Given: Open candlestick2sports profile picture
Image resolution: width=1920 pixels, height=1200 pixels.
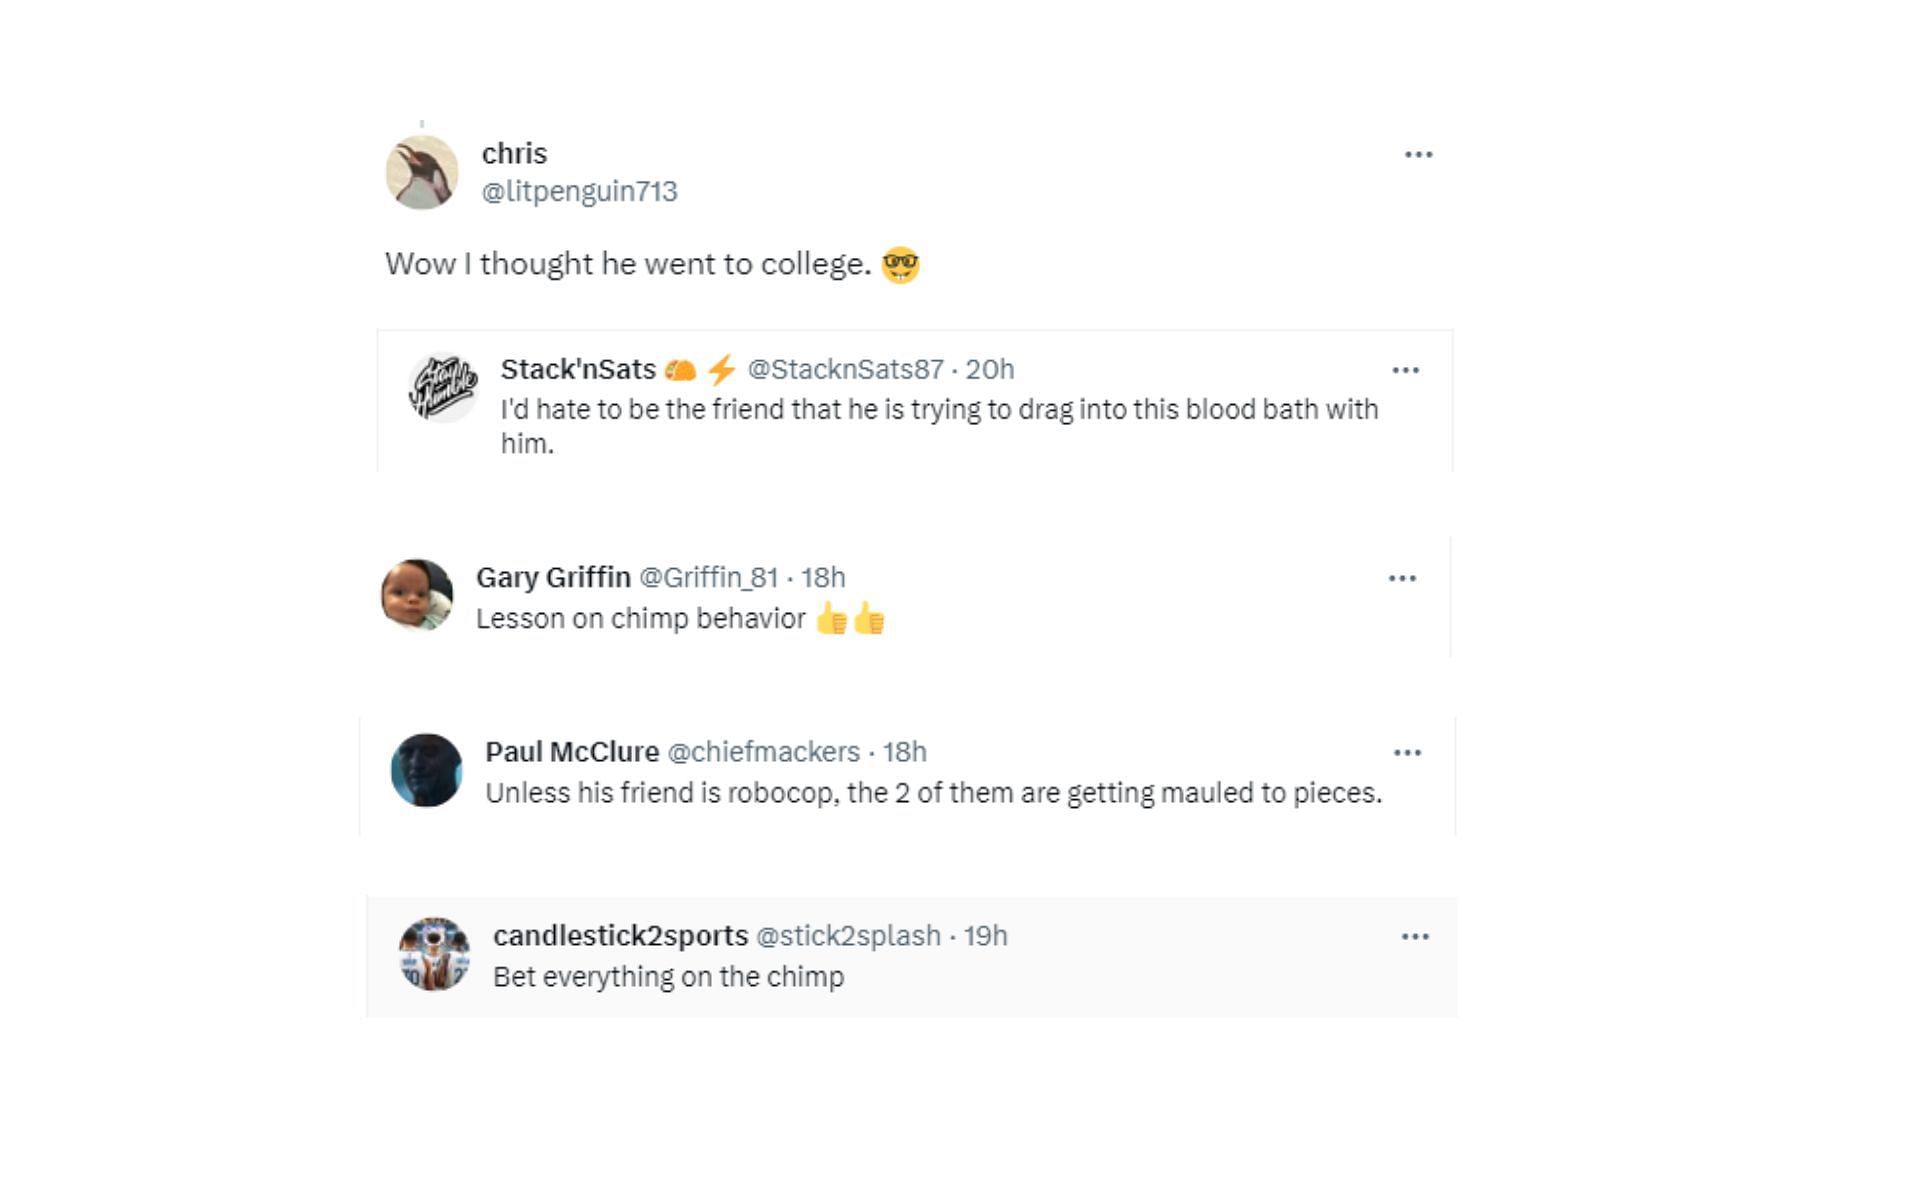Looking at the screenshot, I should (434, 954).
